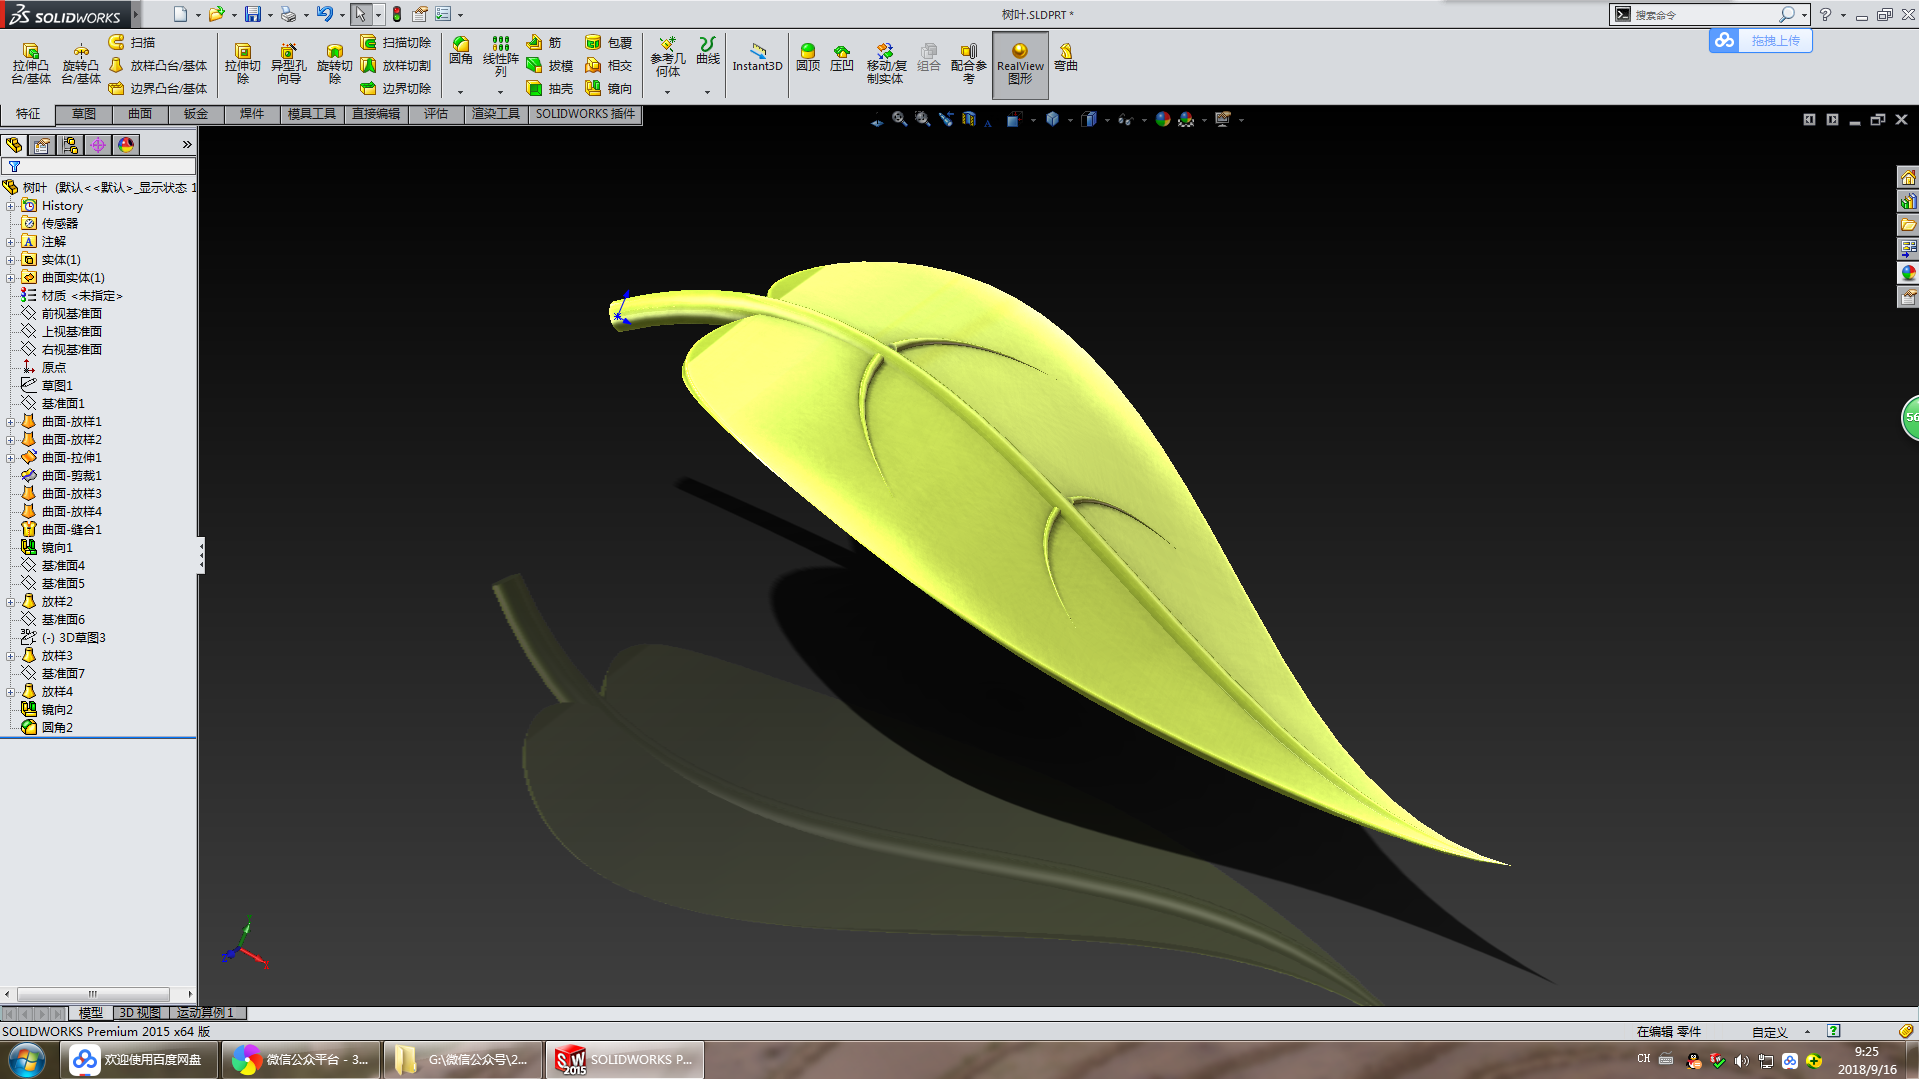Click apply scene icon in heads-up toolbar
This screenshot has height=1079, width=1919.
click(1186, 119)
